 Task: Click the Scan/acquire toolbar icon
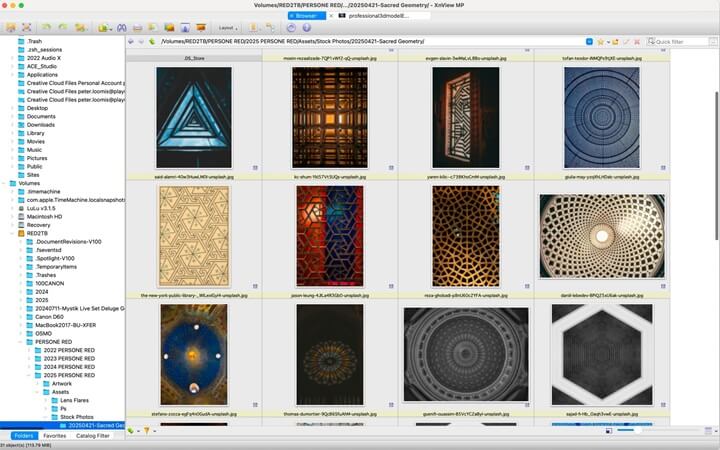tap(153, 28)
